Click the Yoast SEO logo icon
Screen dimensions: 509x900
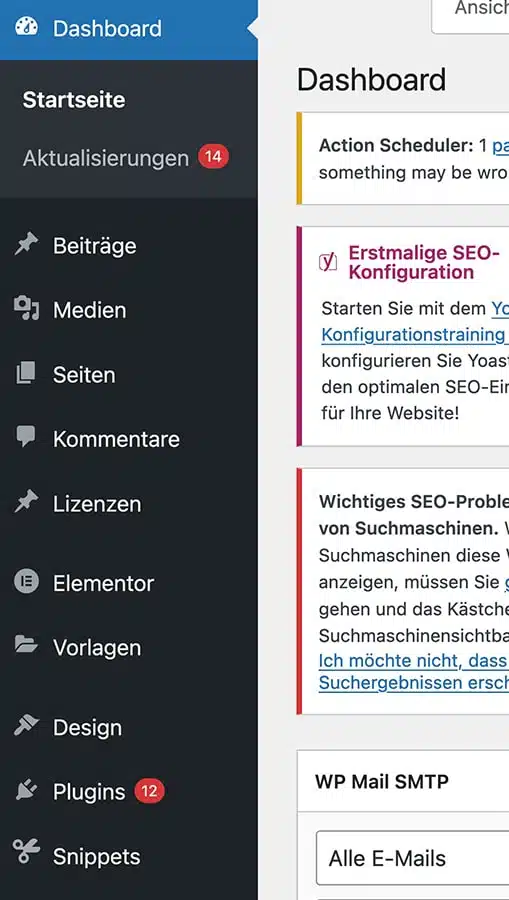328,262
